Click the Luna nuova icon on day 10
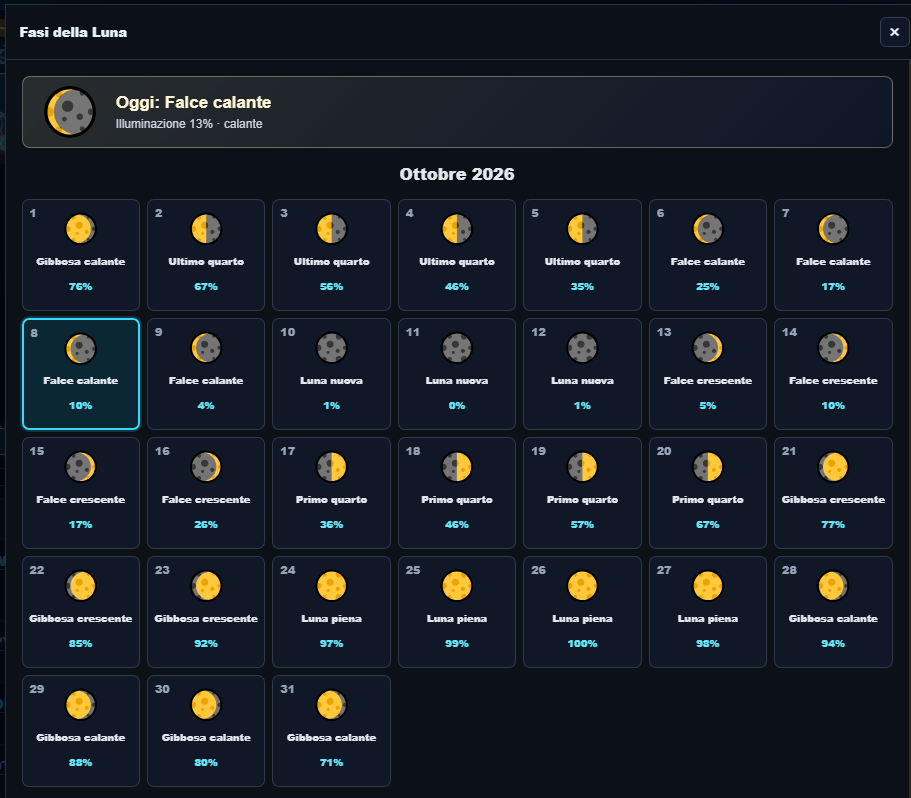Viewport: 911px width, 798px height. tap(331, 348)
